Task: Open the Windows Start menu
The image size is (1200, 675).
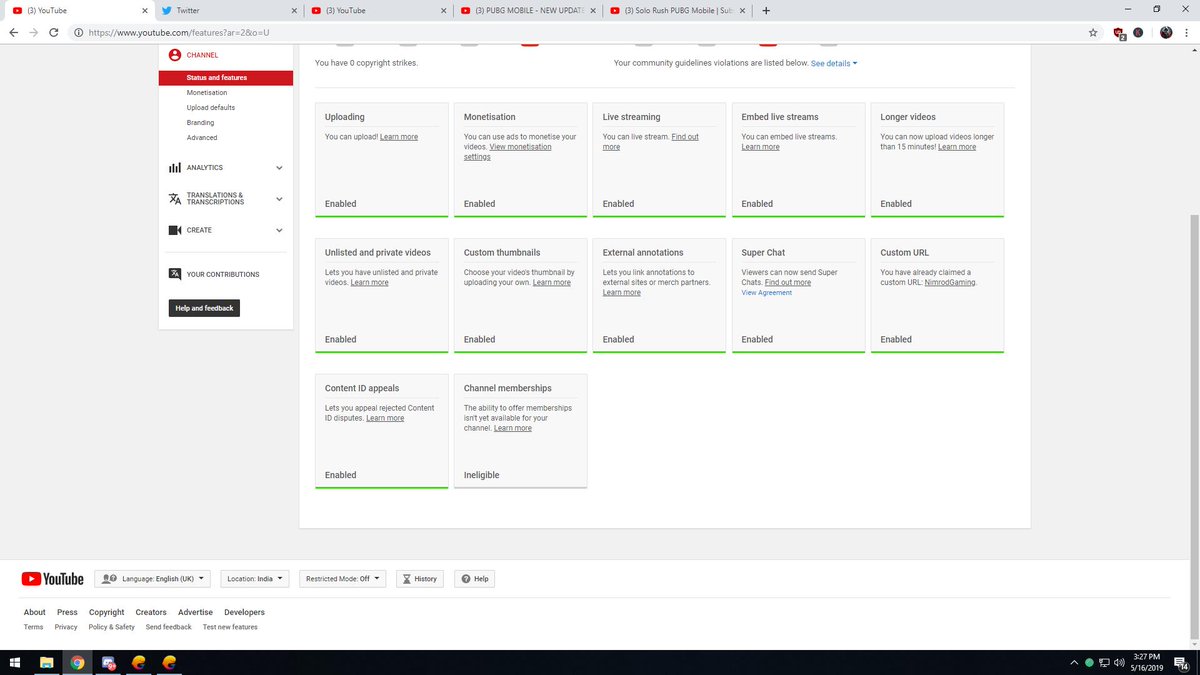Action: (x=15, y=662)
